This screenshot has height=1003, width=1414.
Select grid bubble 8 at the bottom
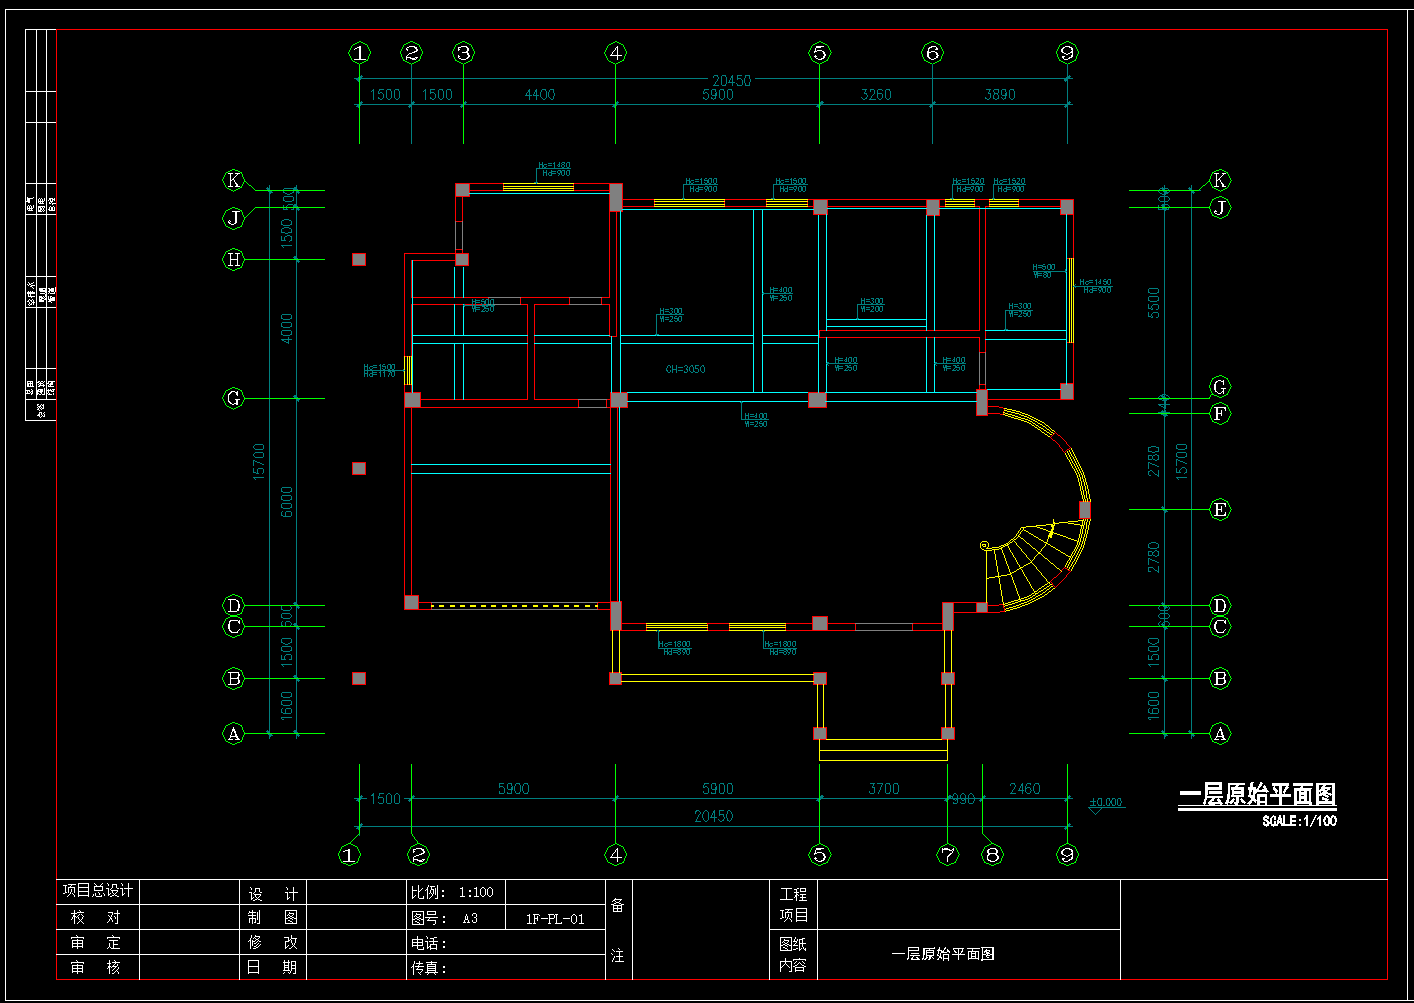tap(992, 854)
